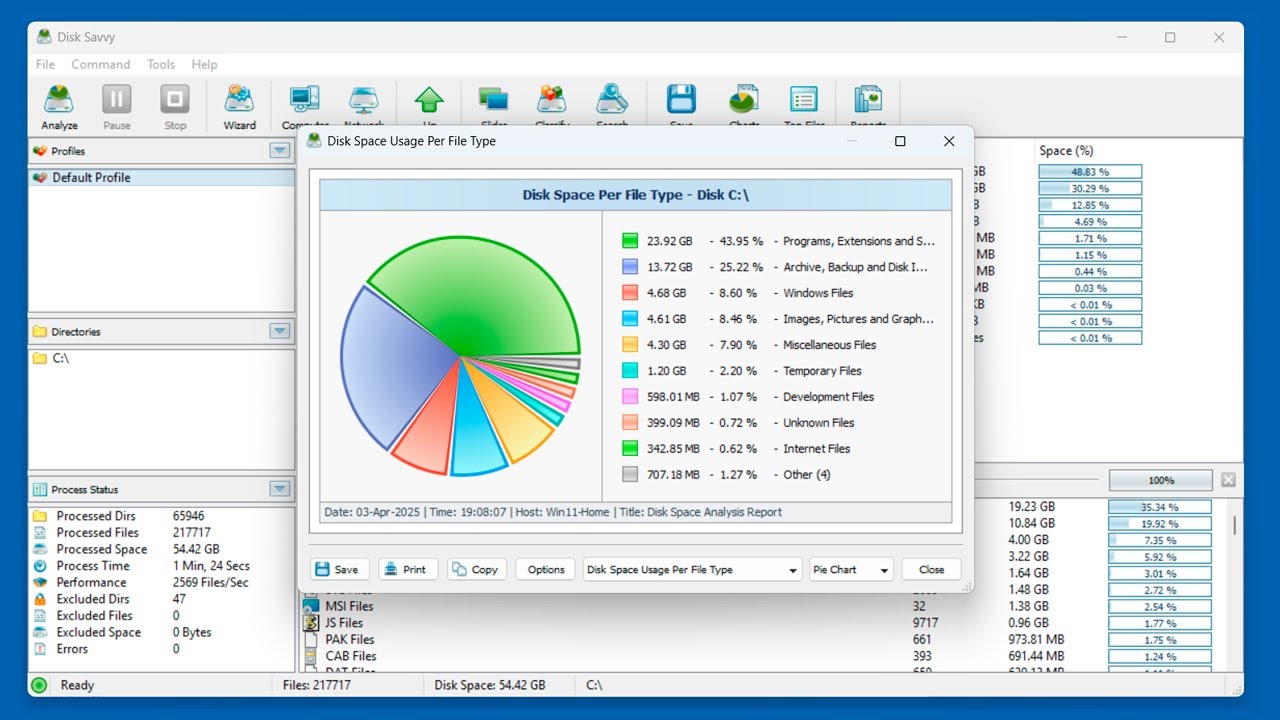Click the green Up arrow icon
Viewport: 1280px width, 720px height.
[429, 100]
